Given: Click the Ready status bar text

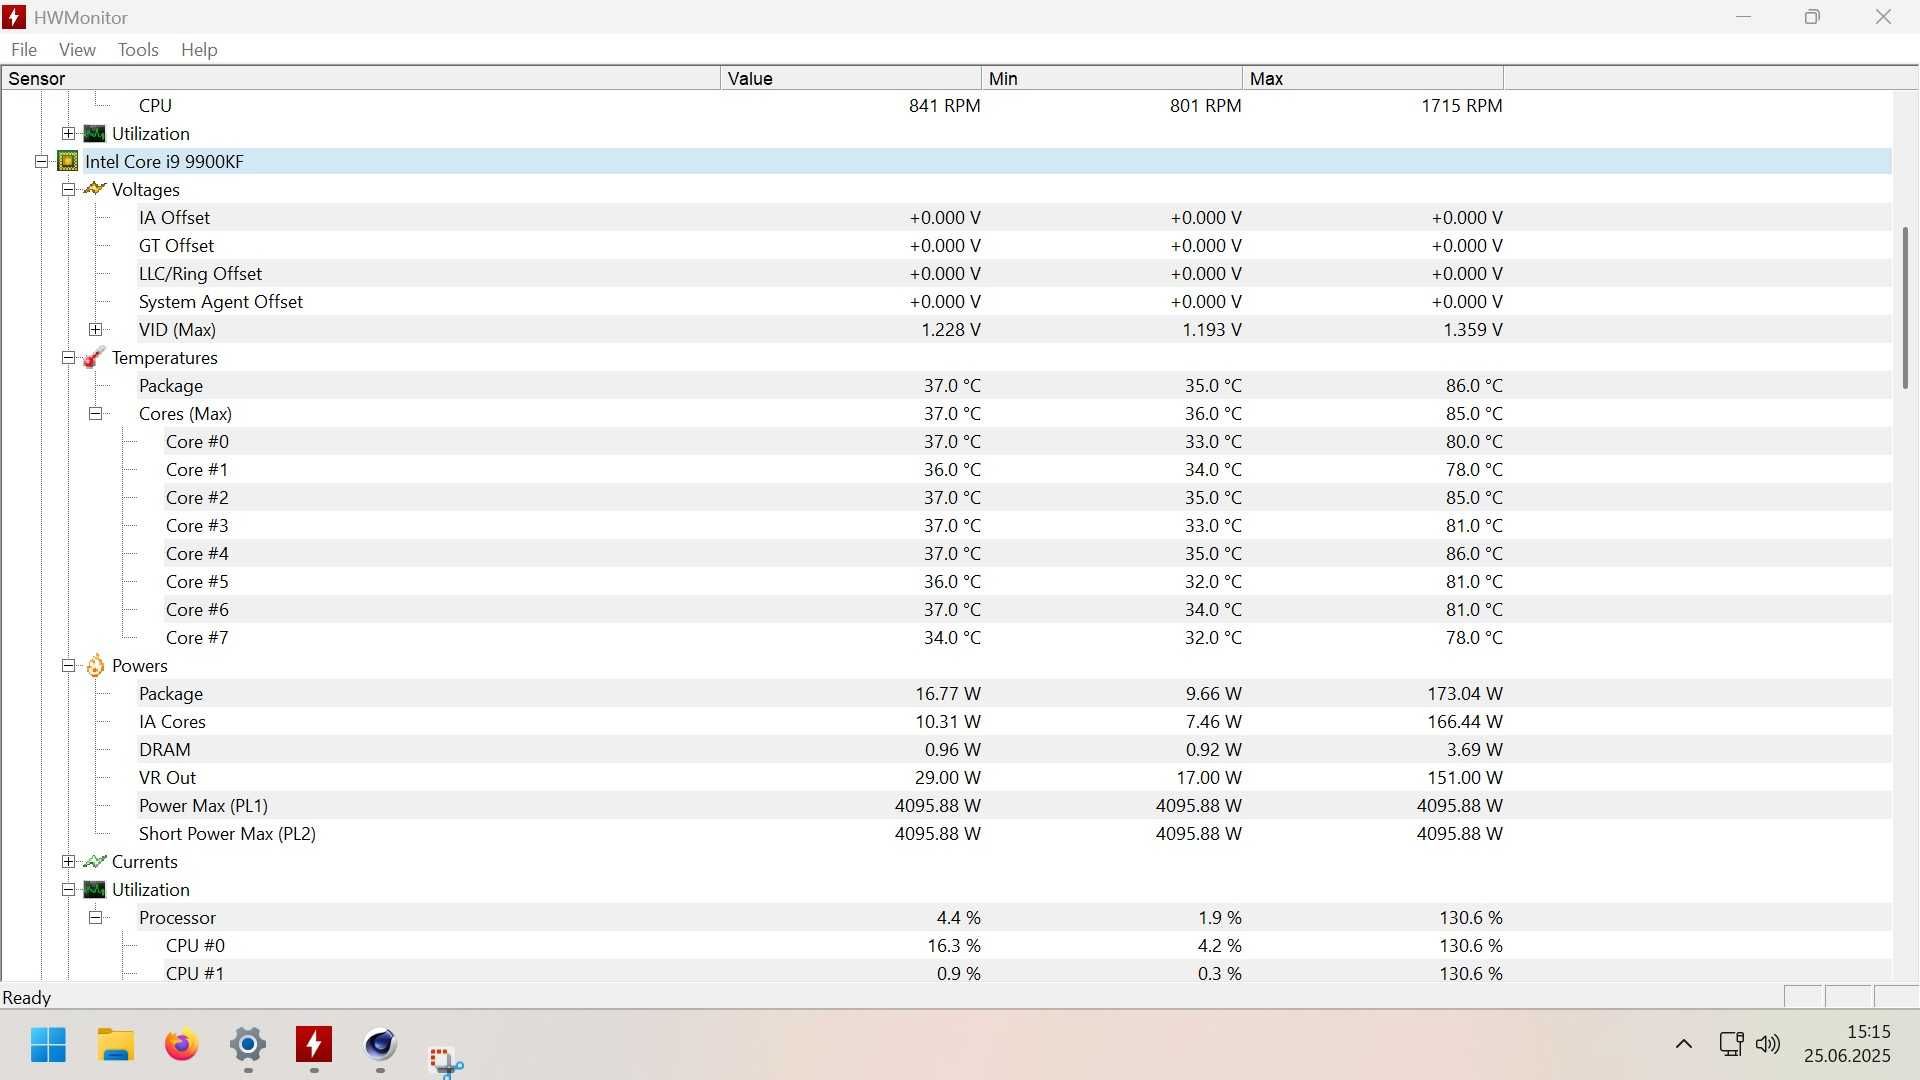Looking at the screenshot, I should pos(27,997).
